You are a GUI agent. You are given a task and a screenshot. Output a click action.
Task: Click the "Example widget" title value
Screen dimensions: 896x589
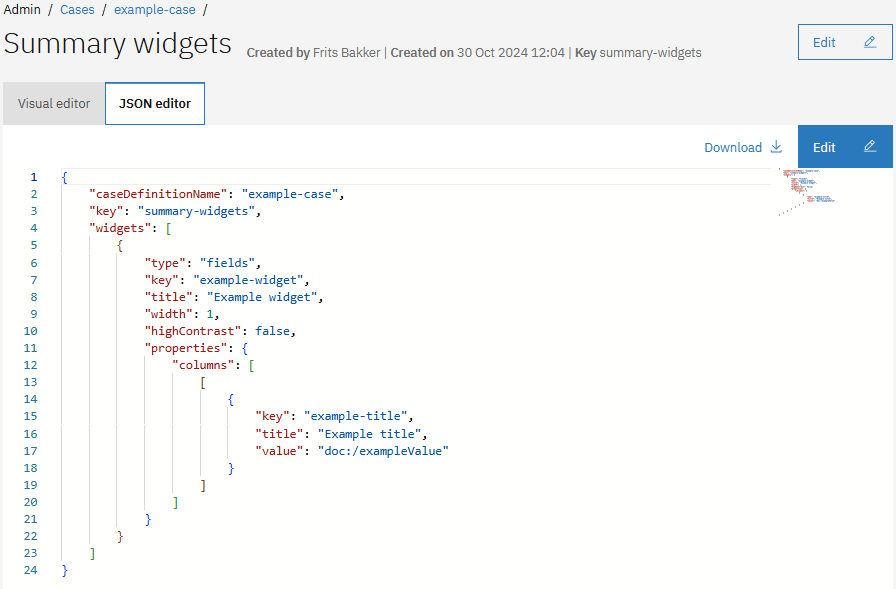click(270, 297)
